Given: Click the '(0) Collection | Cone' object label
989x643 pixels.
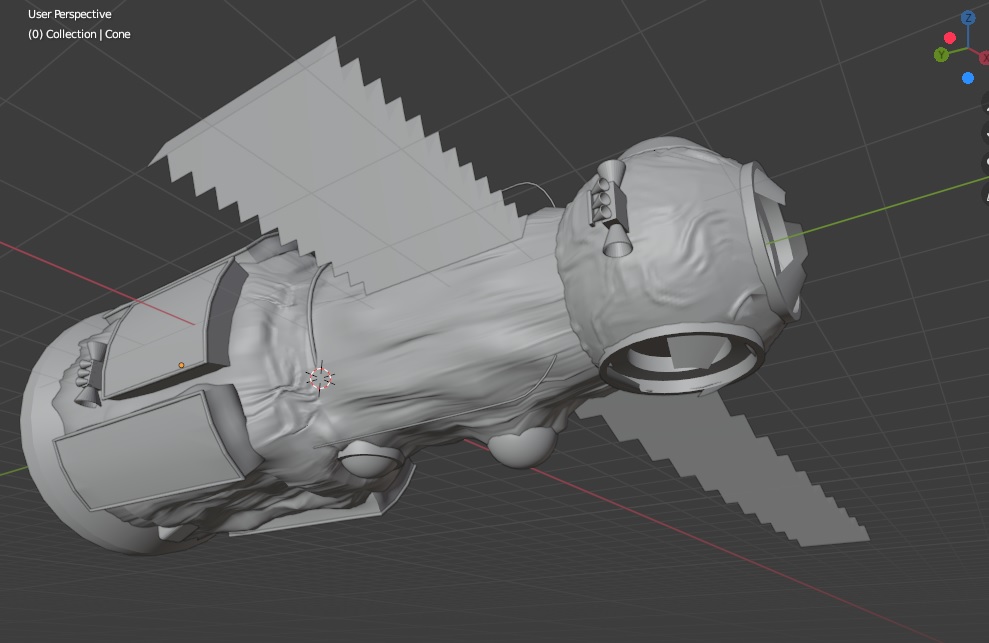Looking at the screenshot, I should click(79, 34).
